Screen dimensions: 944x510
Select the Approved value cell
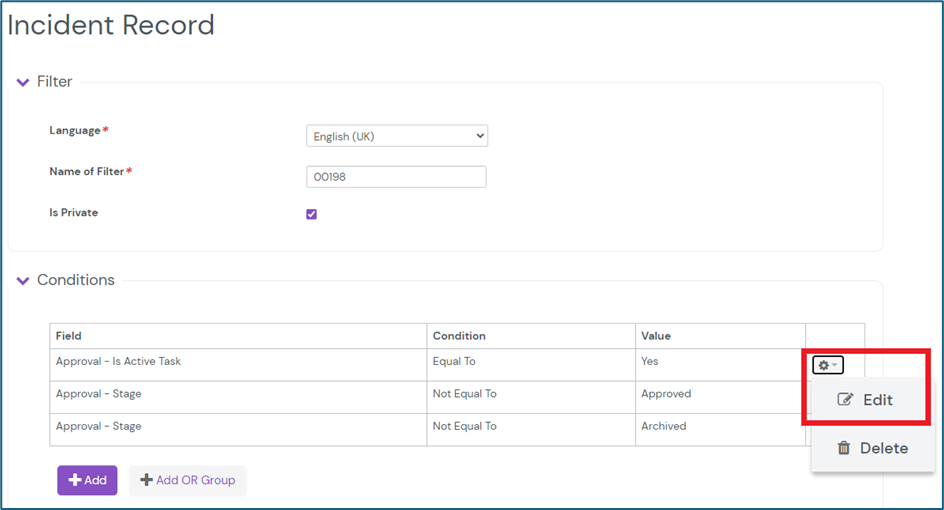coord(666,394)
